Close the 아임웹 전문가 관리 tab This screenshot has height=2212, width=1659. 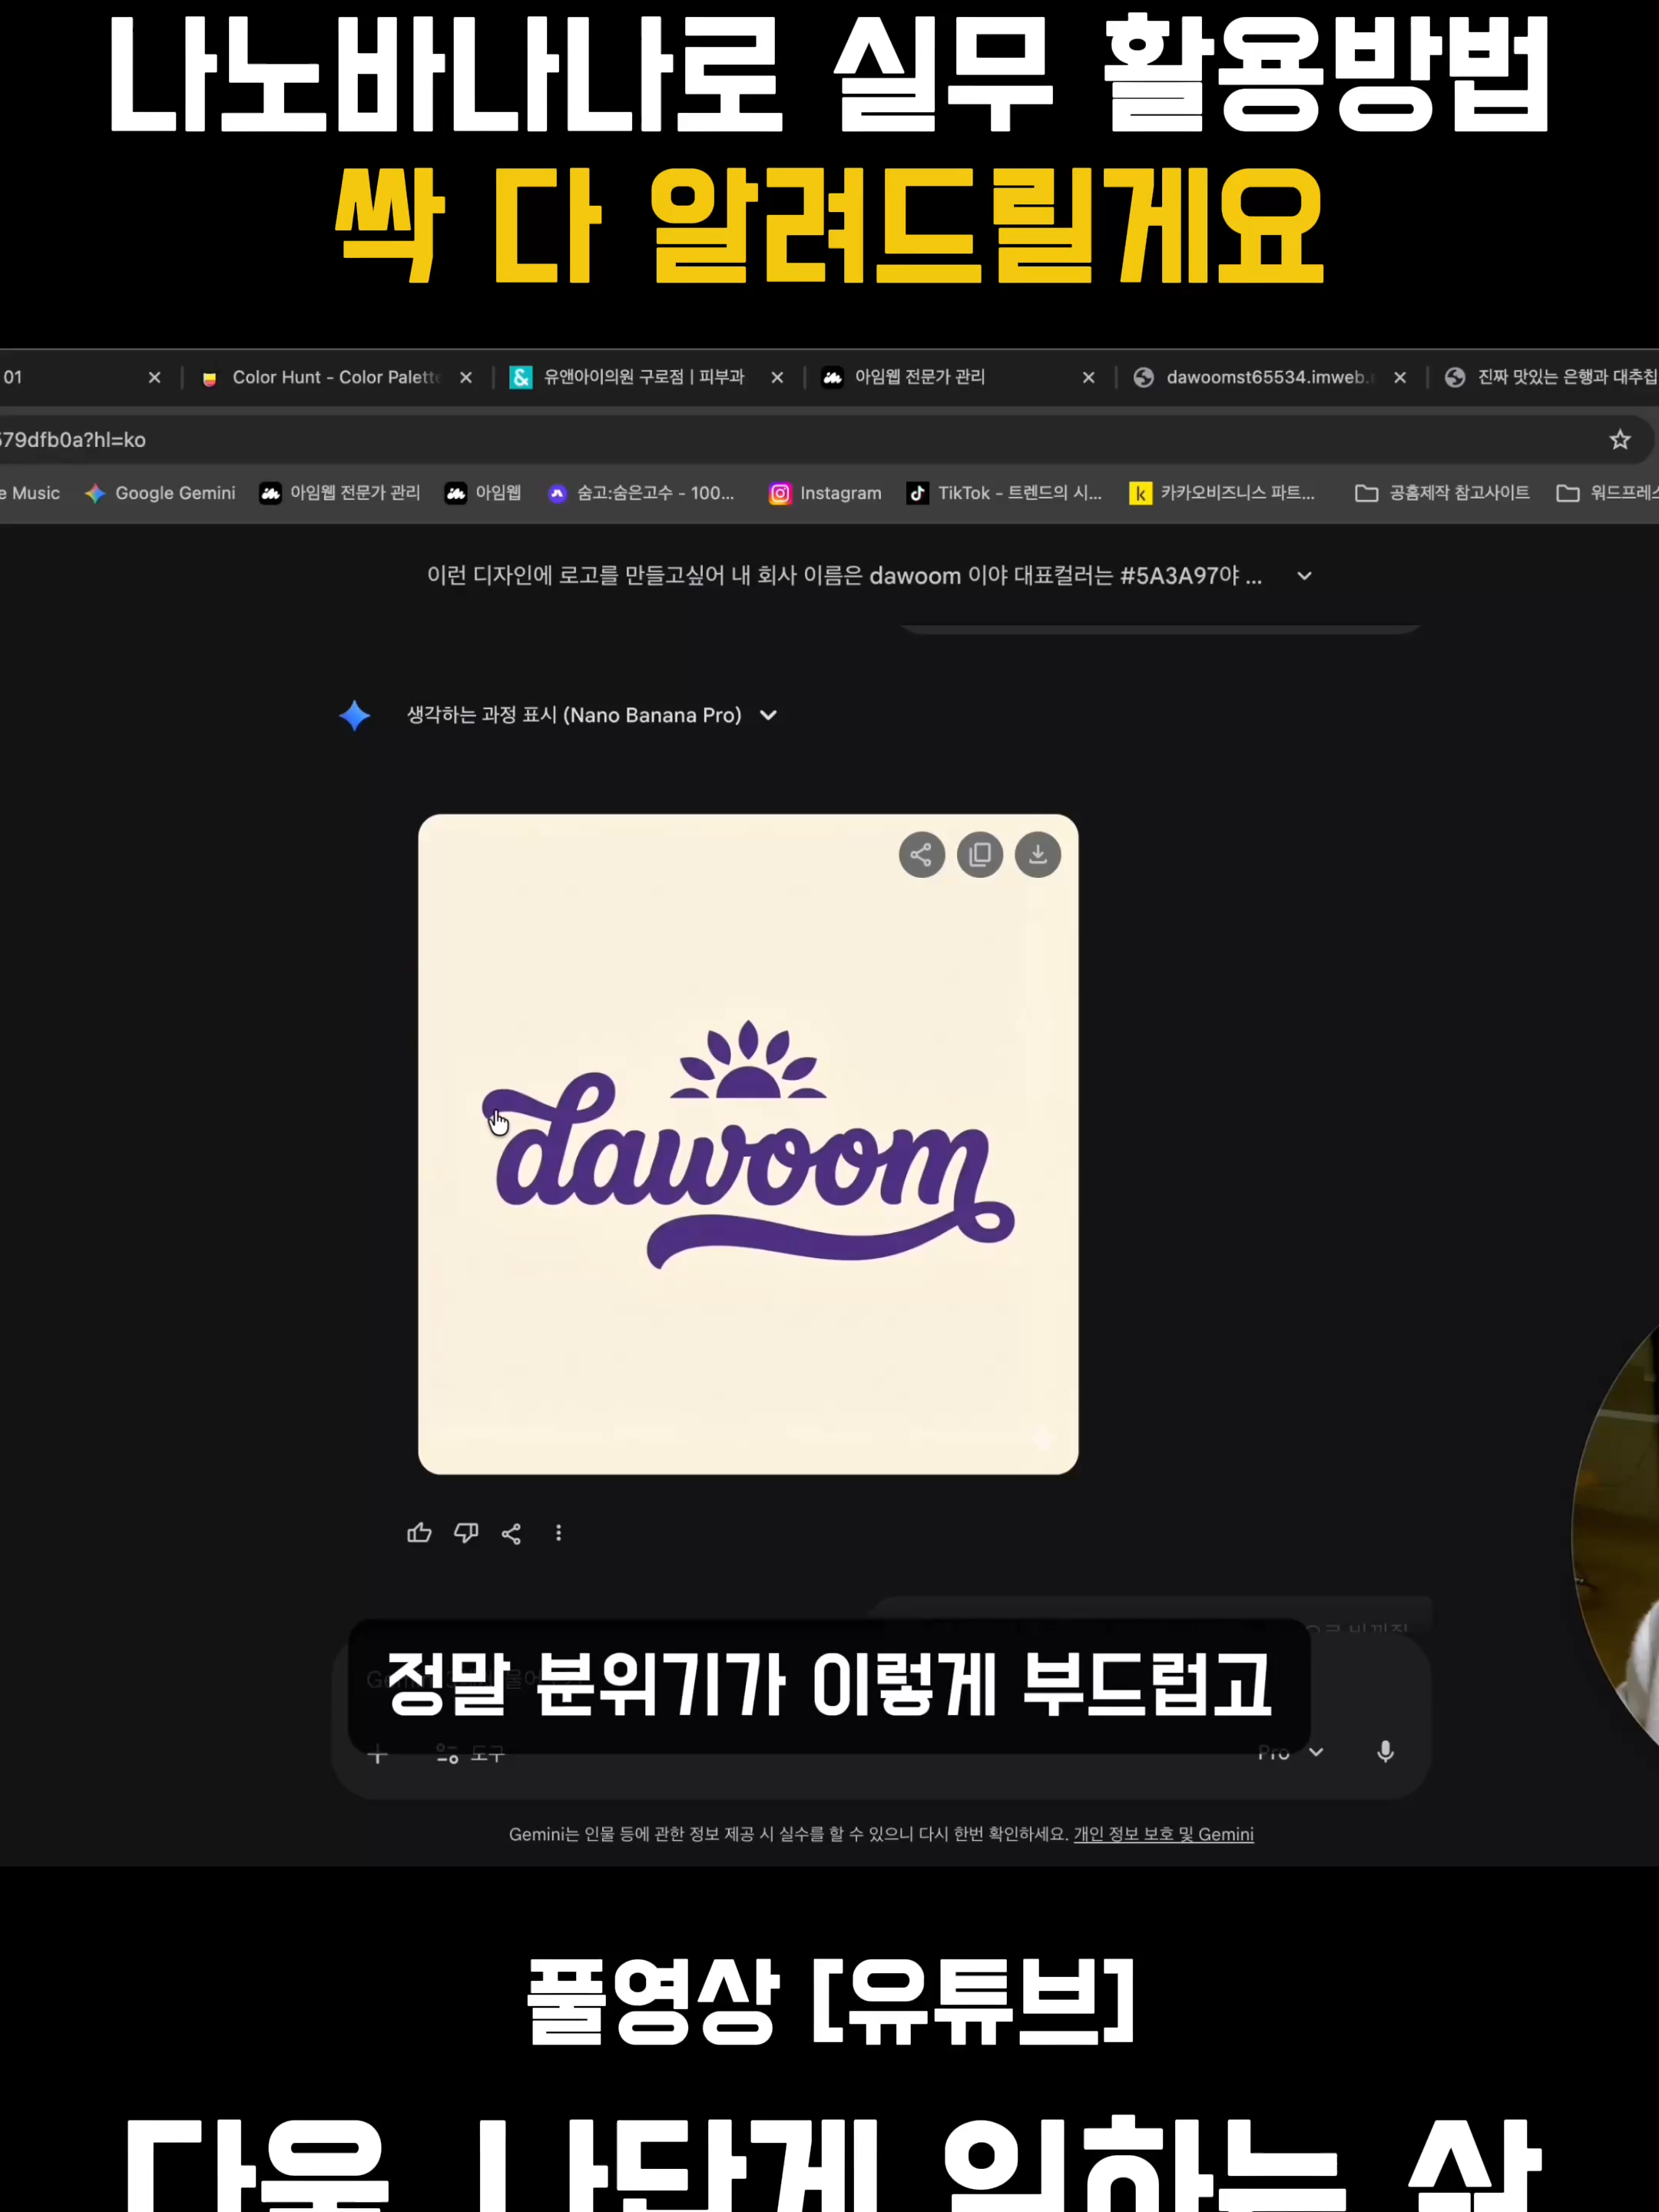1089,378
